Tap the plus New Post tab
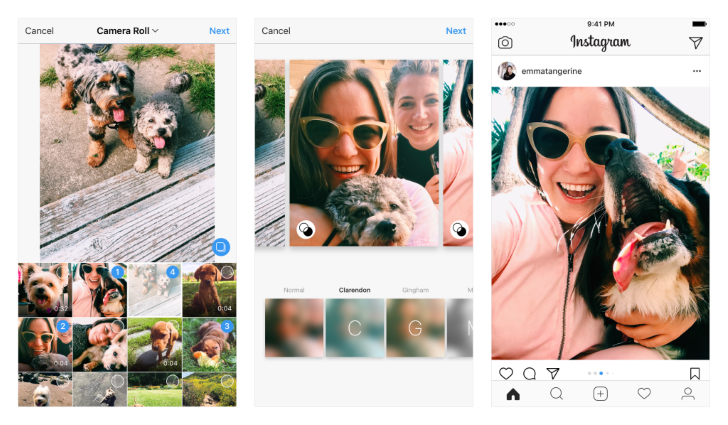 [600, 394]
